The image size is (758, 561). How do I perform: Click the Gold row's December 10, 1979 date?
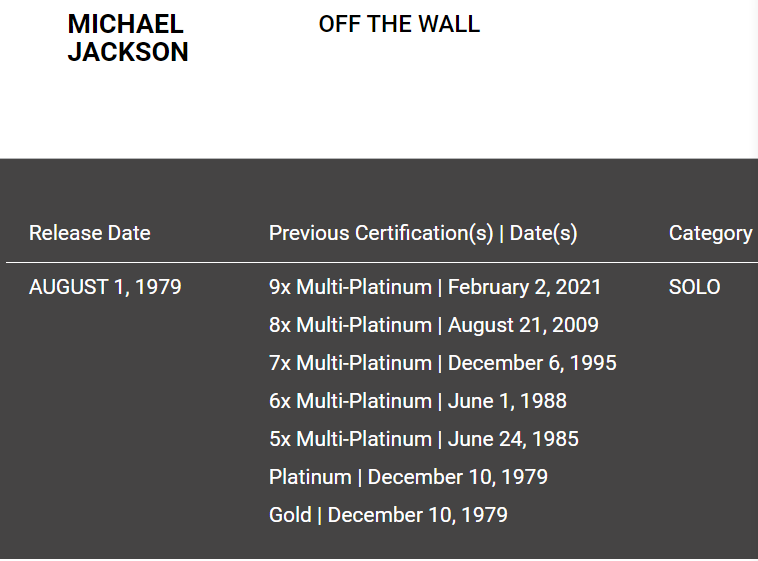418,515
